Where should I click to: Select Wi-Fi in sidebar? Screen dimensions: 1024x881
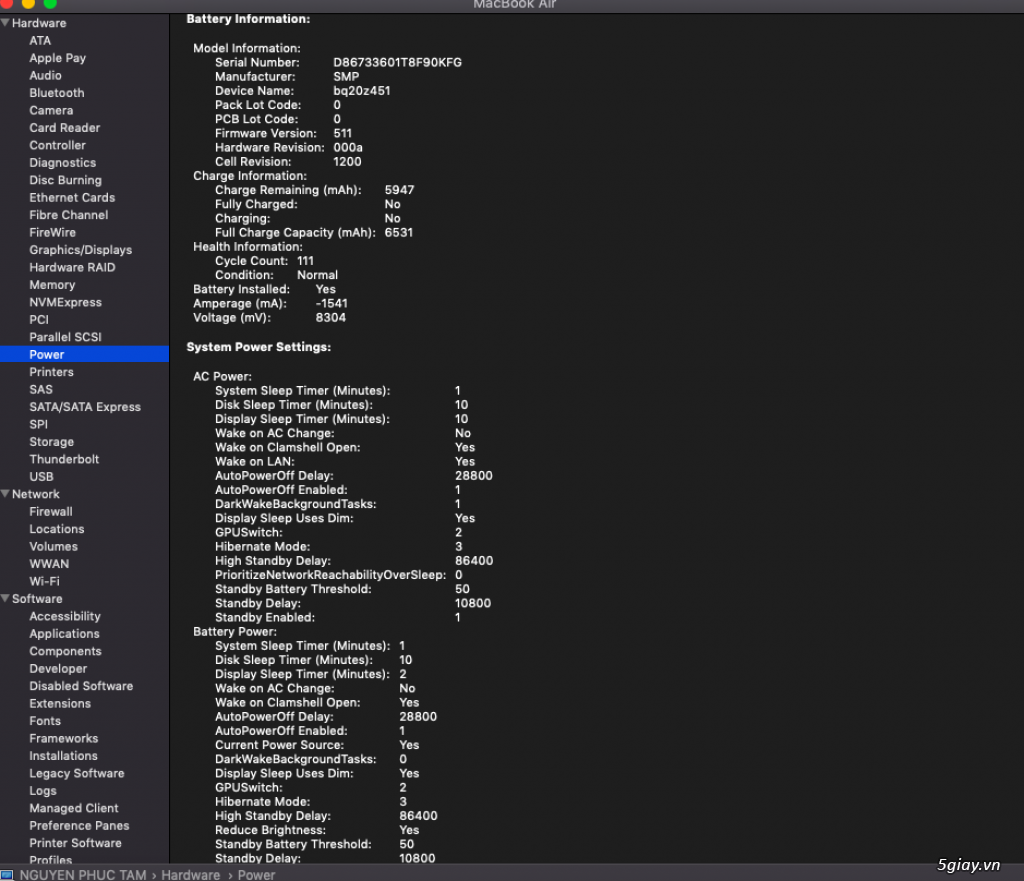(x=44, y=581)
